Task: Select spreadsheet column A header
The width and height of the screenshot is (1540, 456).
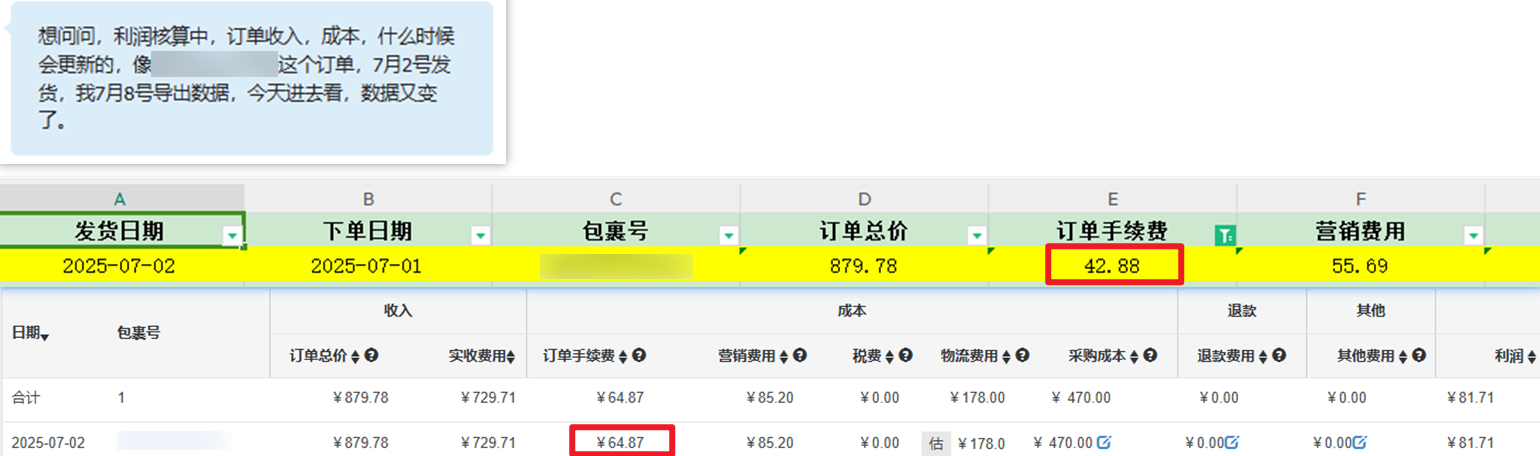Action: (121, 198)
